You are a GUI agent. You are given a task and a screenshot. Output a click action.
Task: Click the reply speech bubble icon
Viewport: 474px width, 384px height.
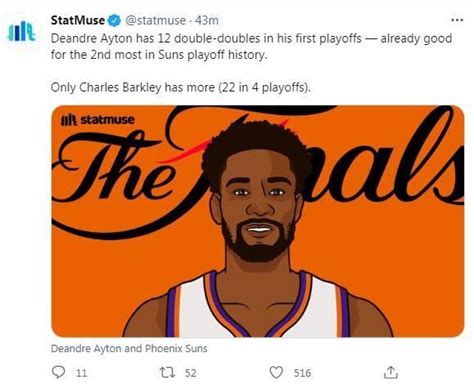tap(59, 372)
